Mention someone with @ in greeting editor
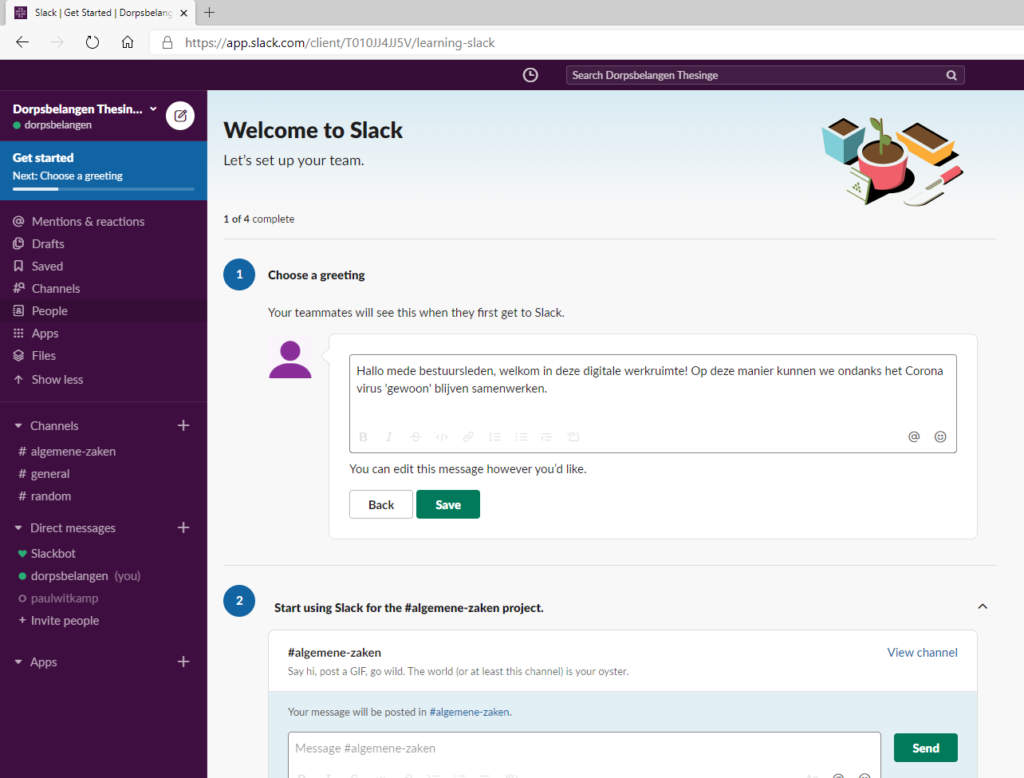1024x778 pixels. (x=914, y=436)
